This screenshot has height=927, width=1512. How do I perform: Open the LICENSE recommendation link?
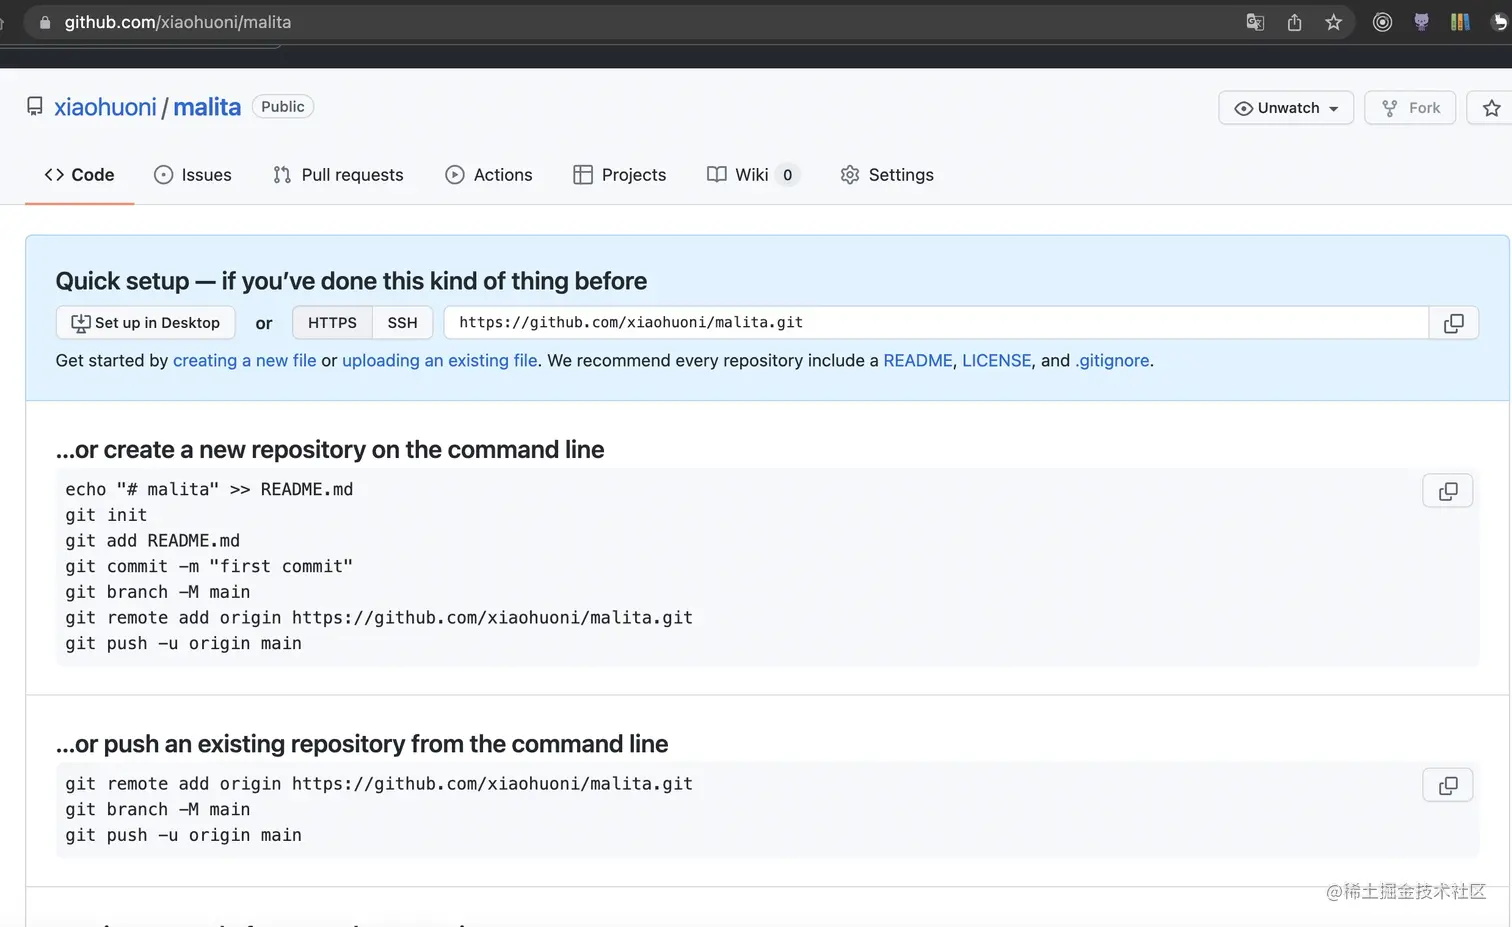(x=996, y=361)
